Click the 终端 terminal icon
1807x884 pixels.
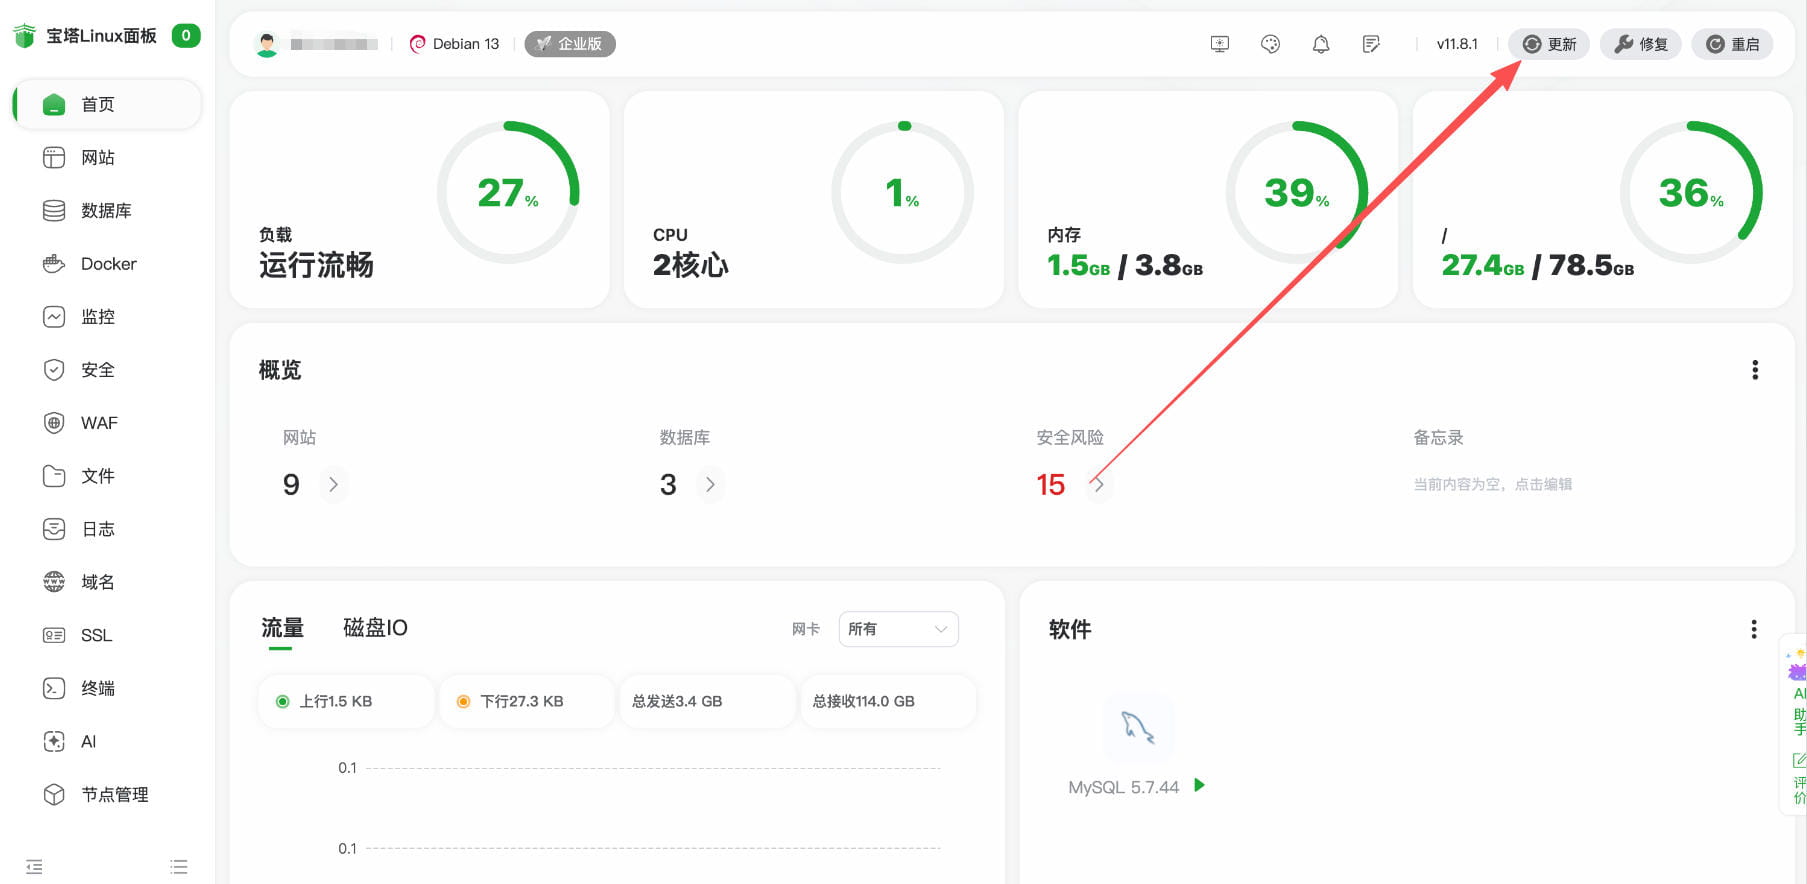54,688
